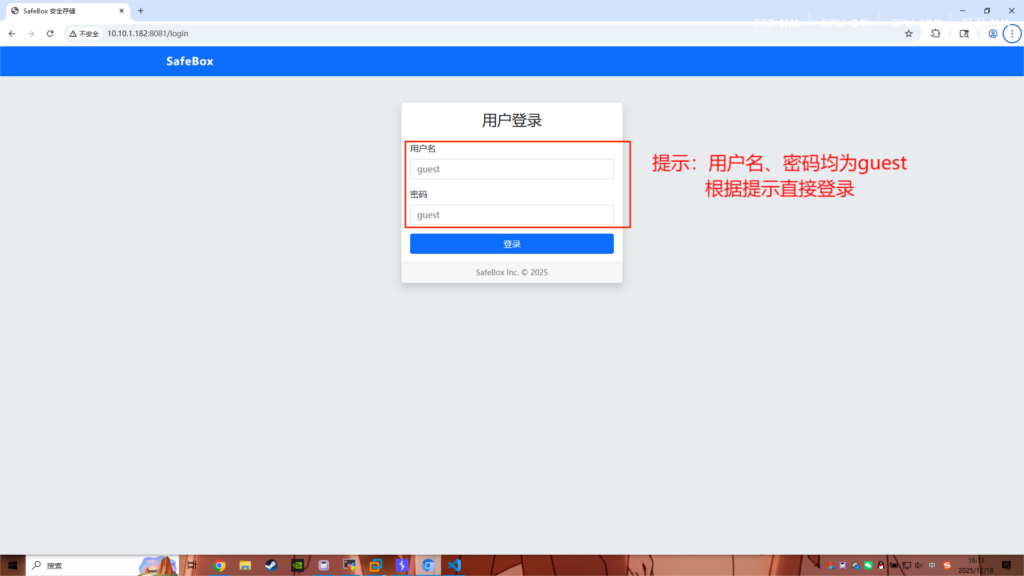The image size is (1024, 576).
Task: Open the SafeBox brand link in navbar
Action: point(189,62)
